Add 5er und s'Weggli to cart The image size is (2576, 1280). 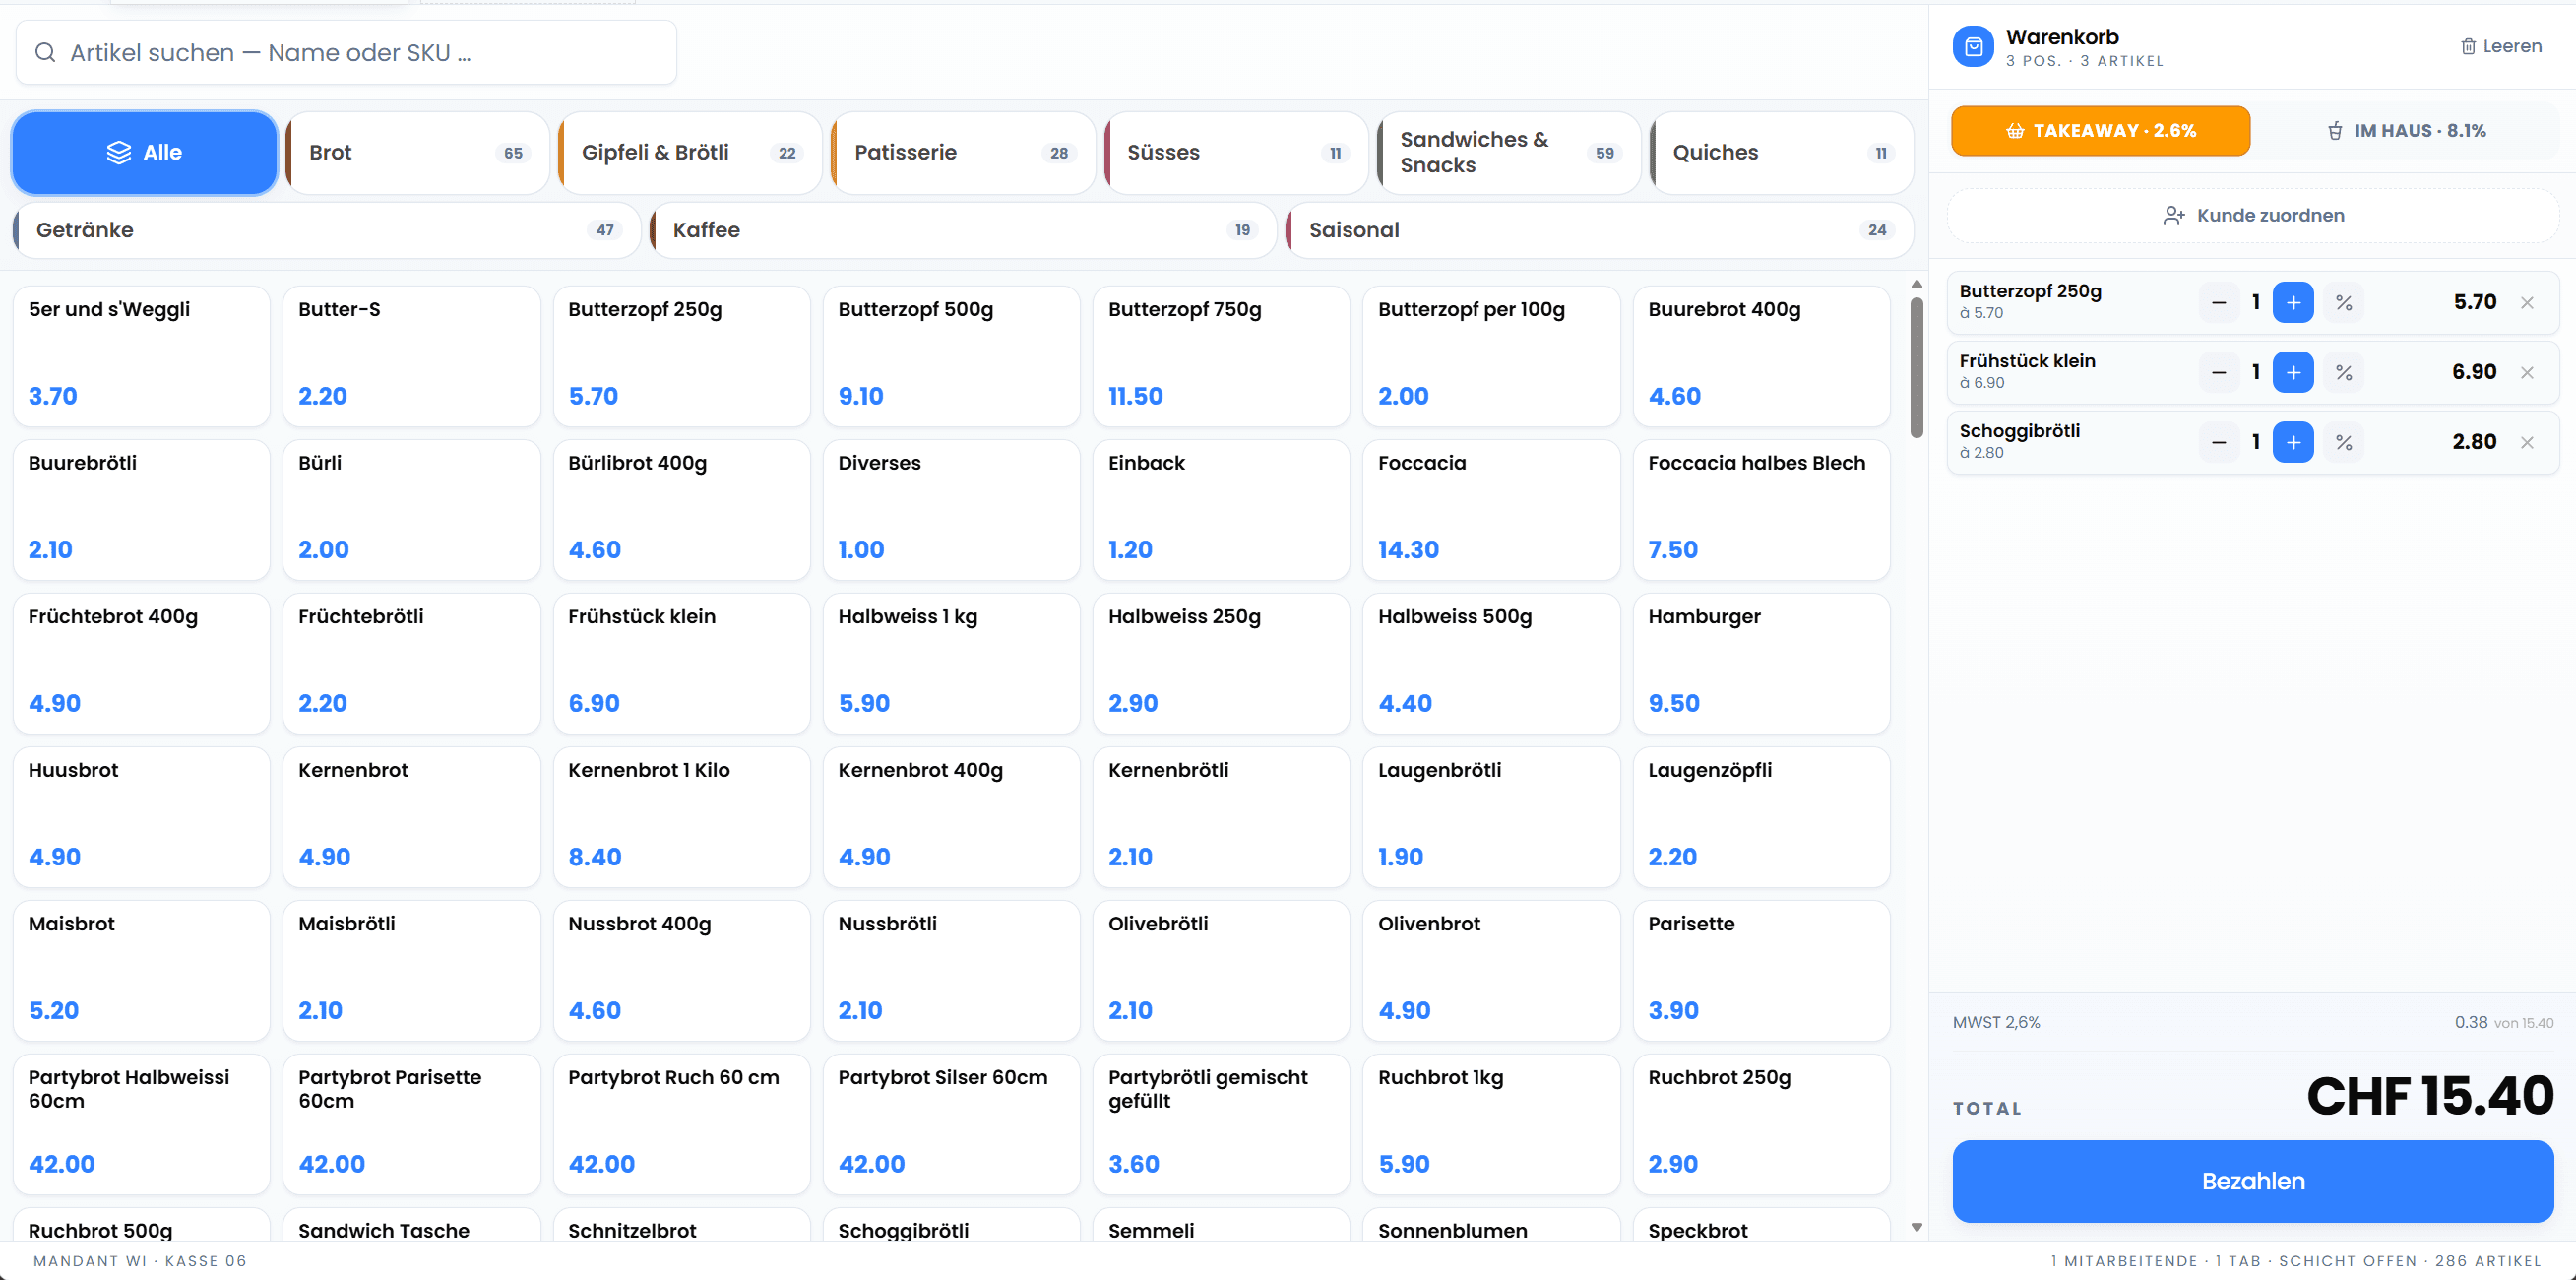[141, 356]
